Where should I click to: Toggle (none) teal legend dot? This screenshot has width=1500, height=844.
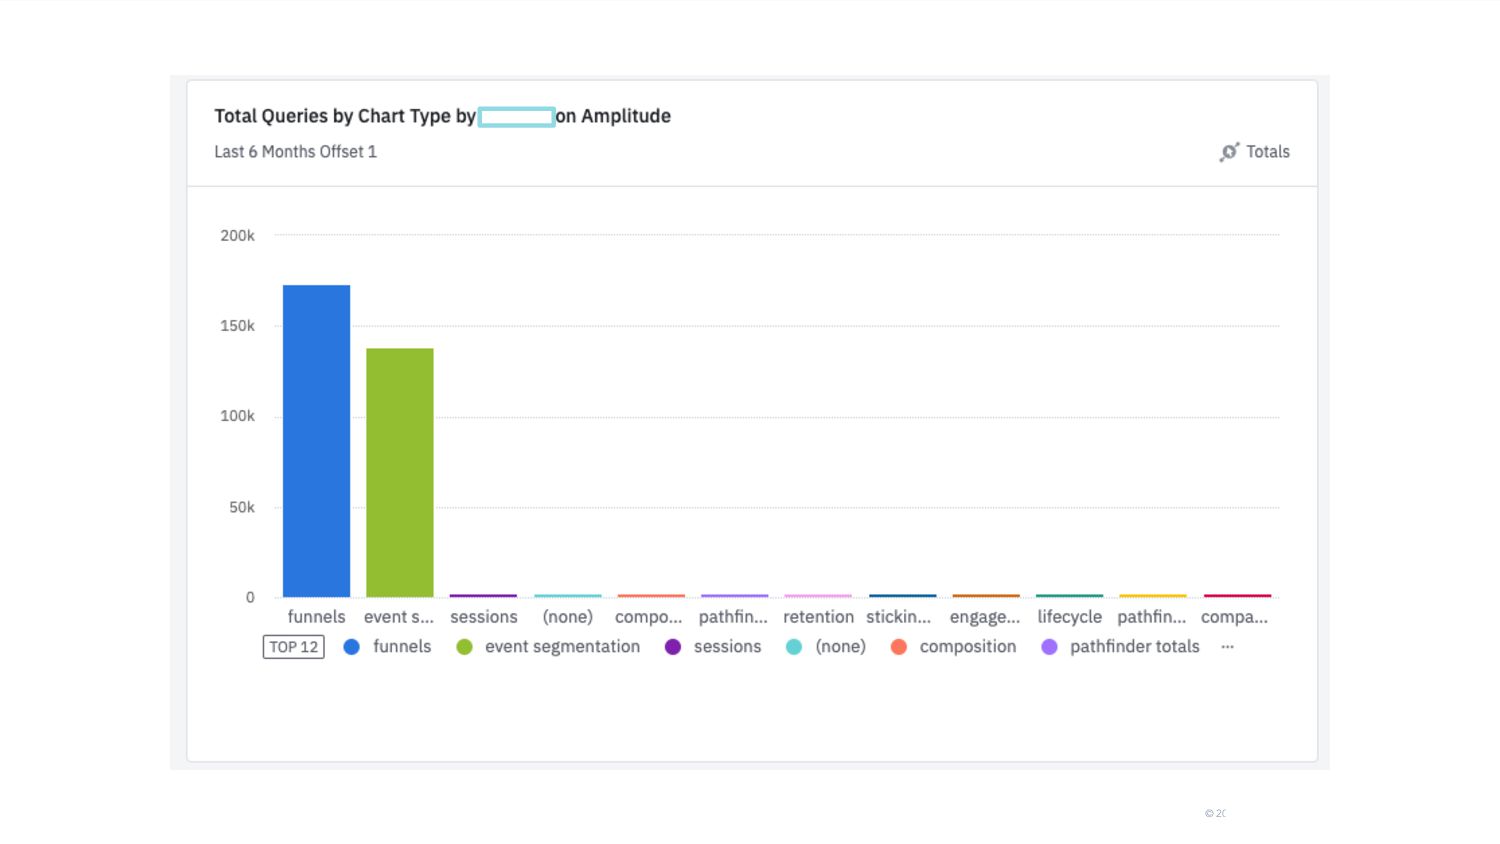coord(794,647)
